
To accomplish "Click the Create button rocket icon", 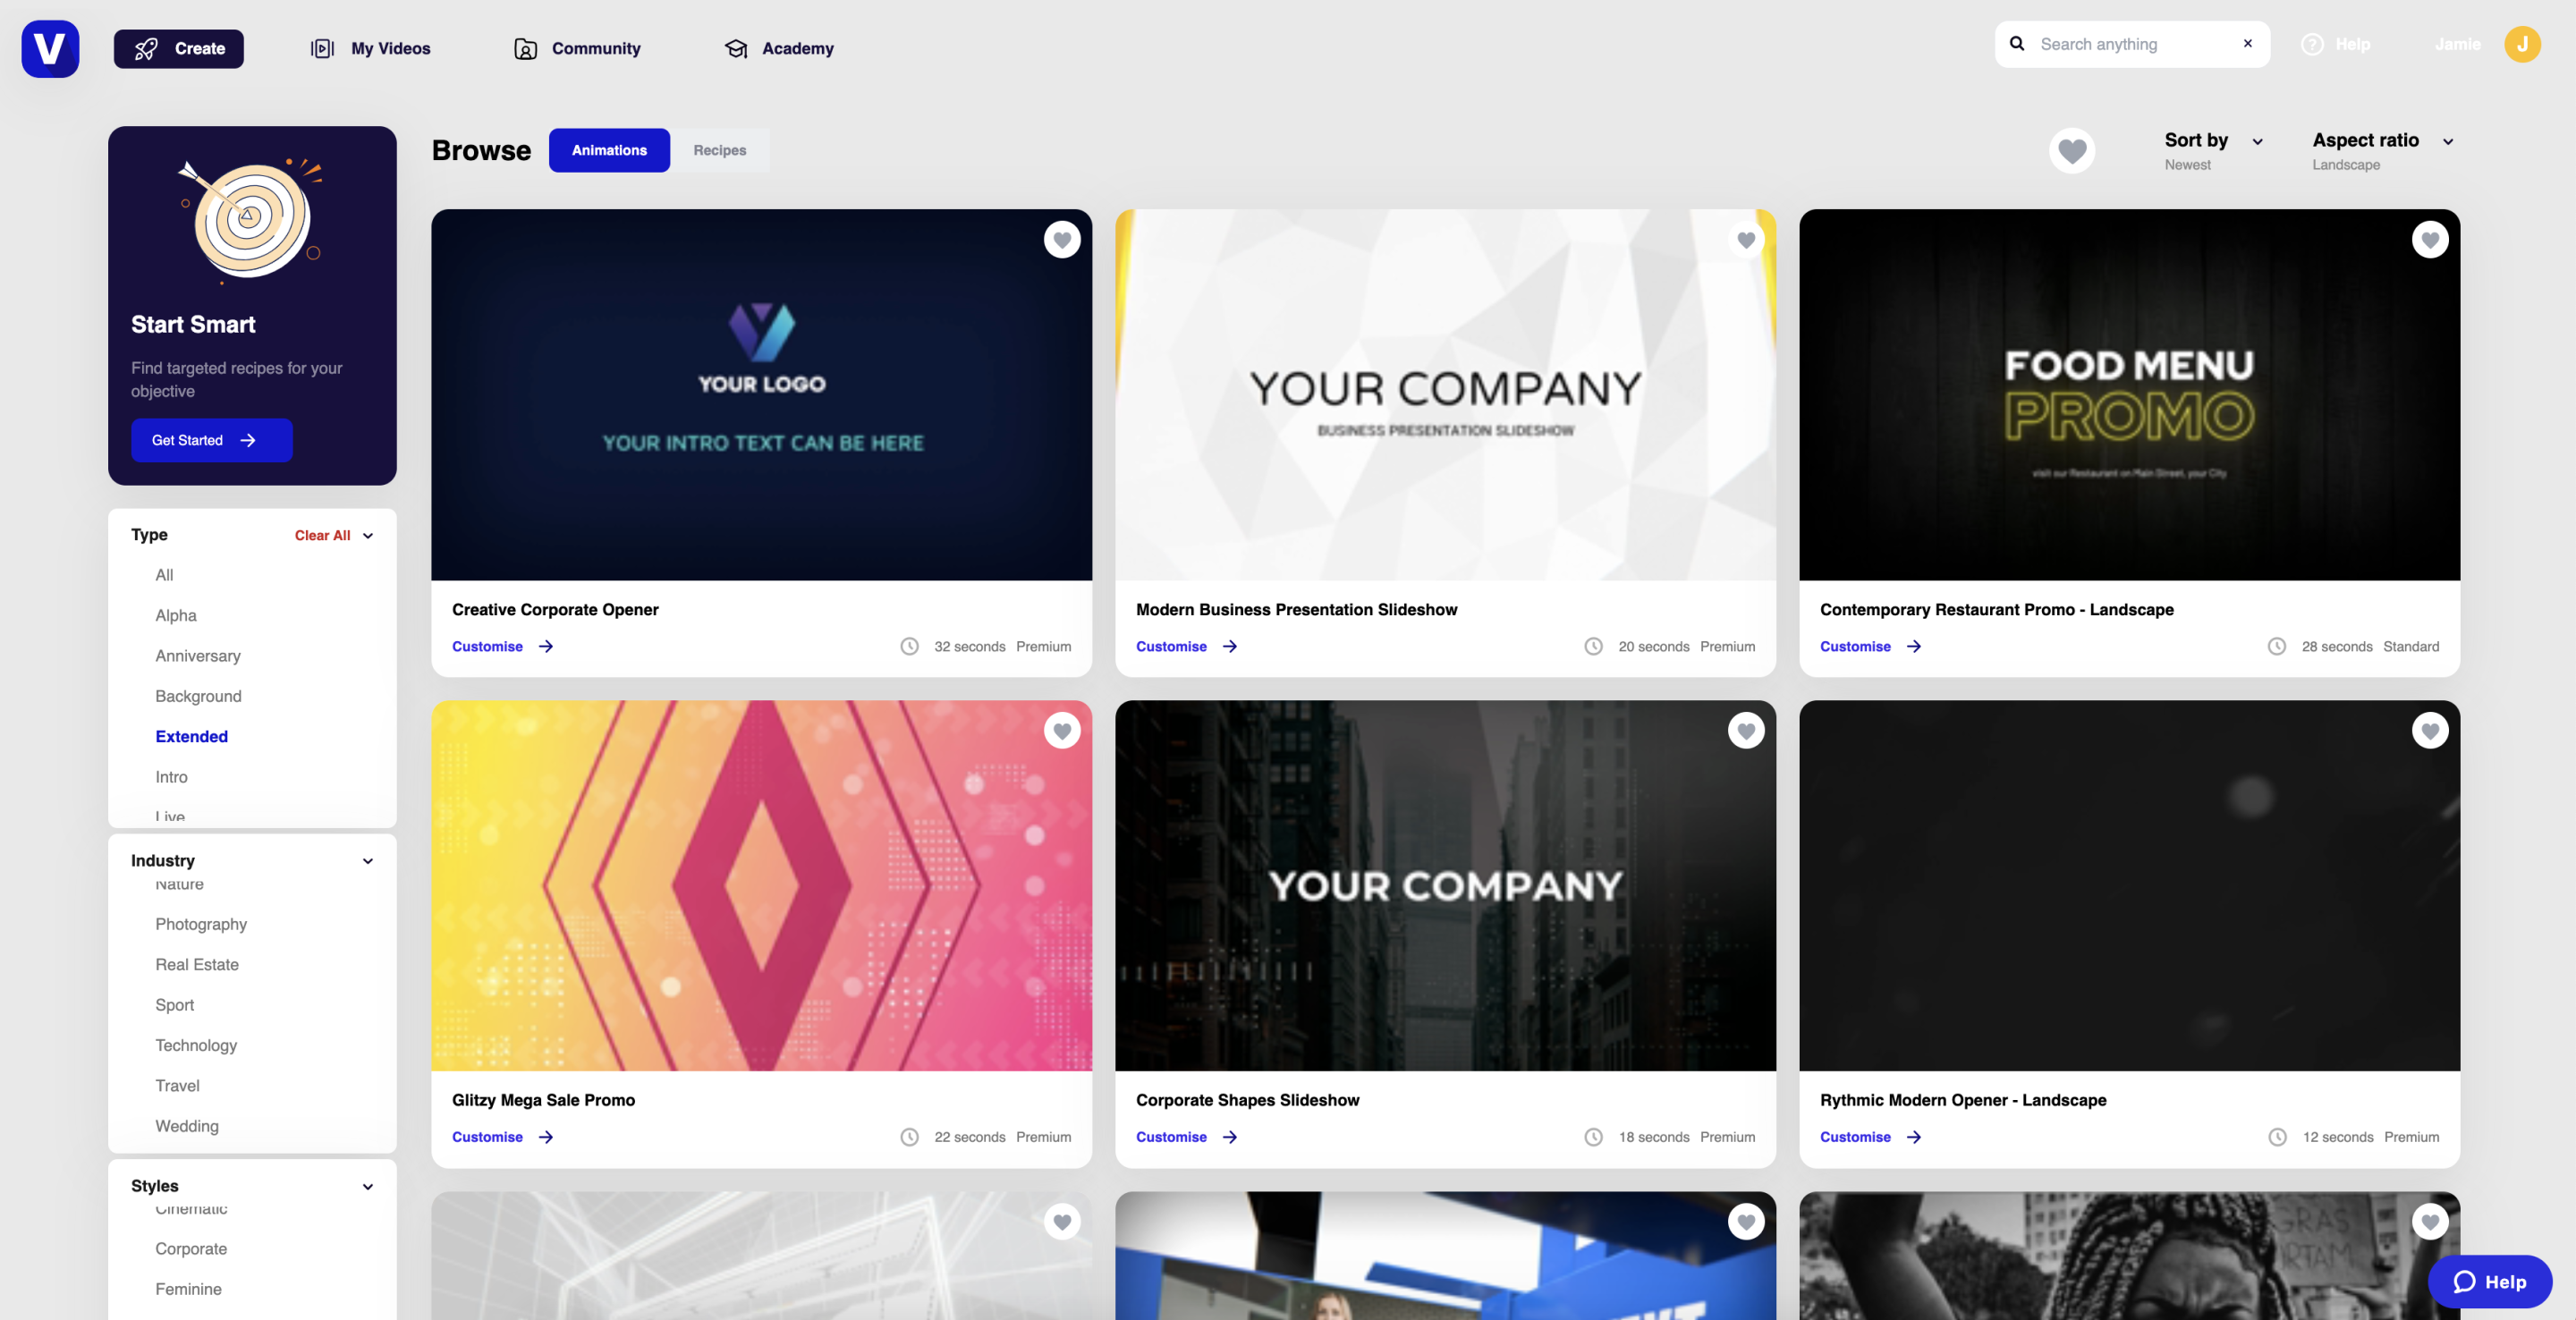I will (147, 46).
